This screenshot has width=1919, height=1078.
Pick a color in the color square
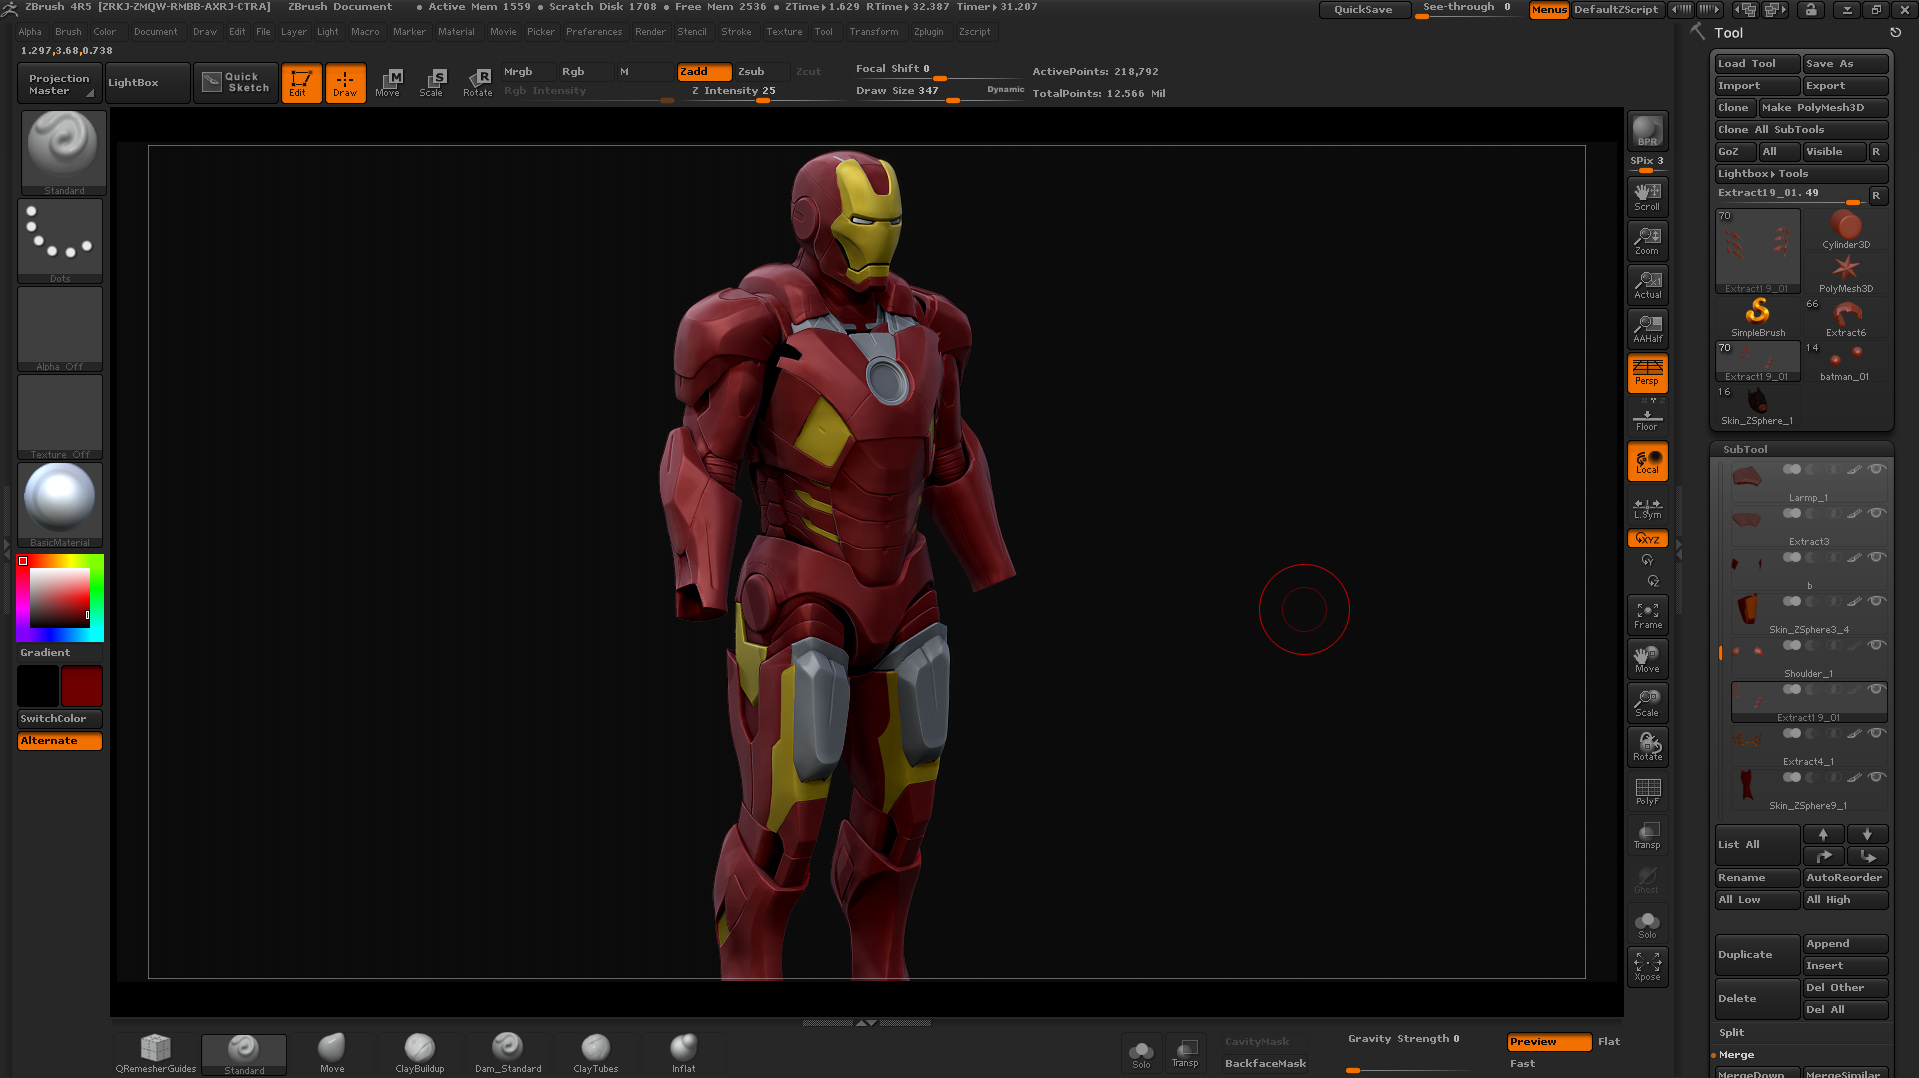(x=60, y=598)
